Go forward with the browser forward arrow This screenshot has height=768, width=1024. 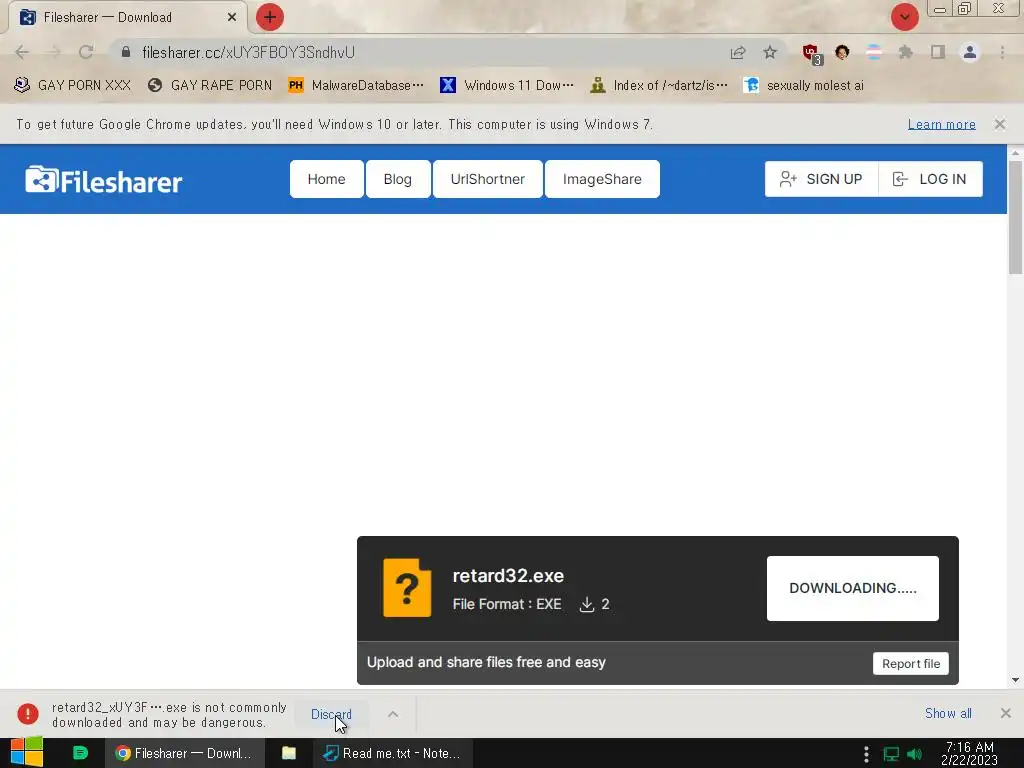coord(54,52)
